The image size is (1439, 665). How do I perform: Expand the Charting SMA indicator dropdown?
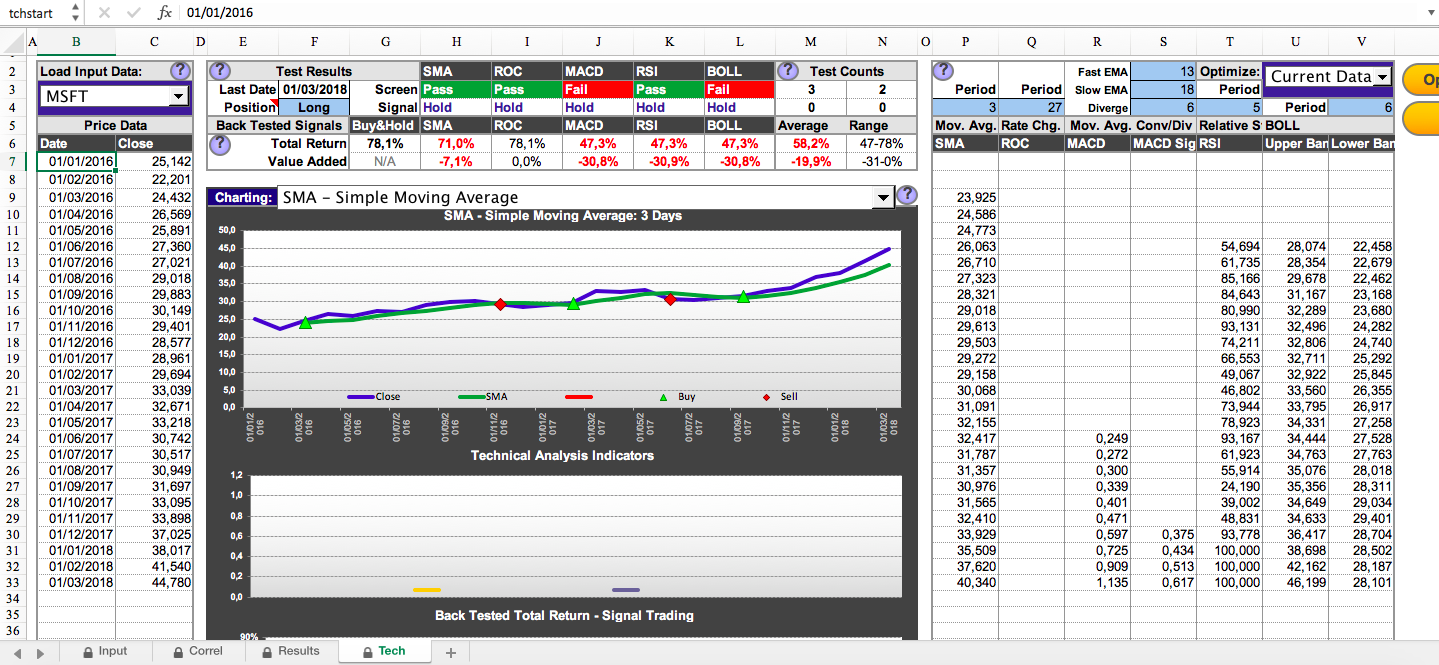pos(882,198)
